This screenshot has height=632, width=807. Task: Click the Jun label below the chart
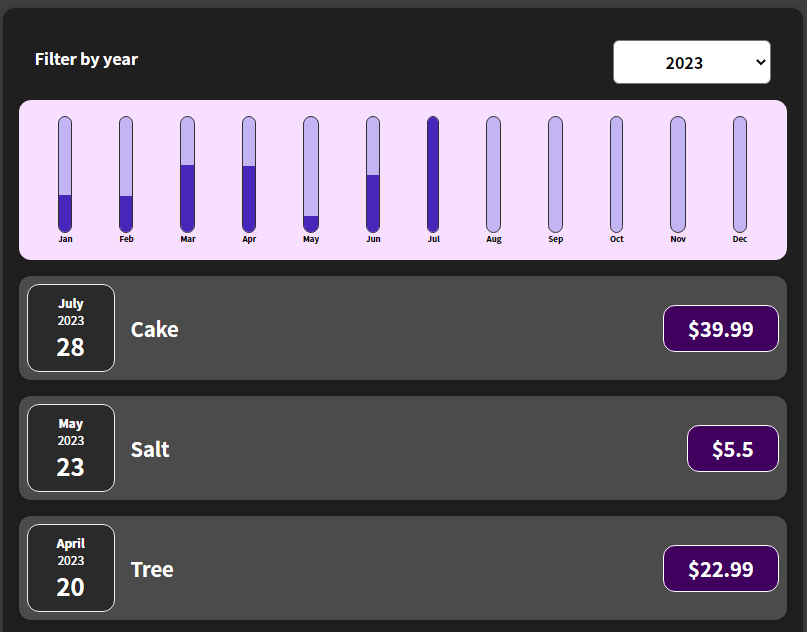[x=372, y=239]
